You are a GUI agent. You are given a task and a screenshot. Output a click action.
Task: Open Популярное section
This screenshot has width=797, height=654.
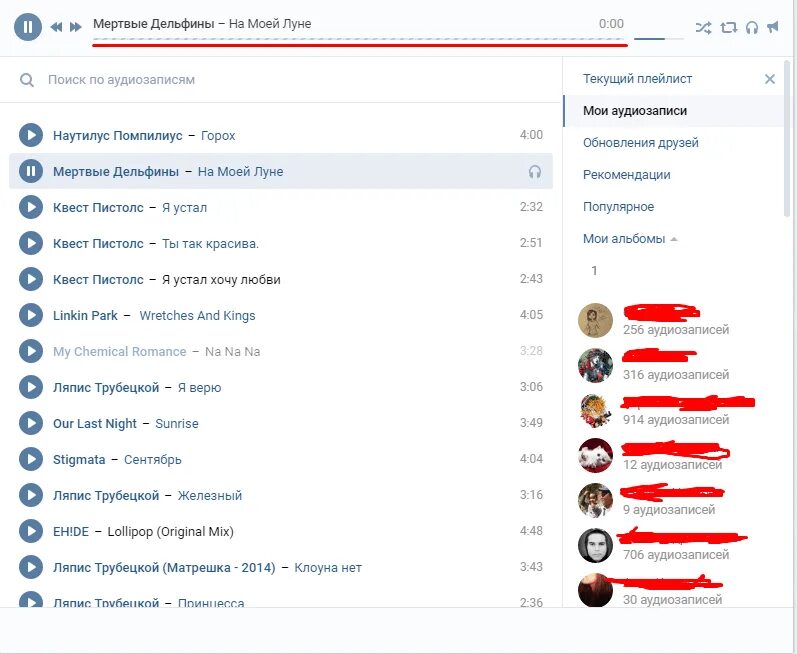coord(618,207)
